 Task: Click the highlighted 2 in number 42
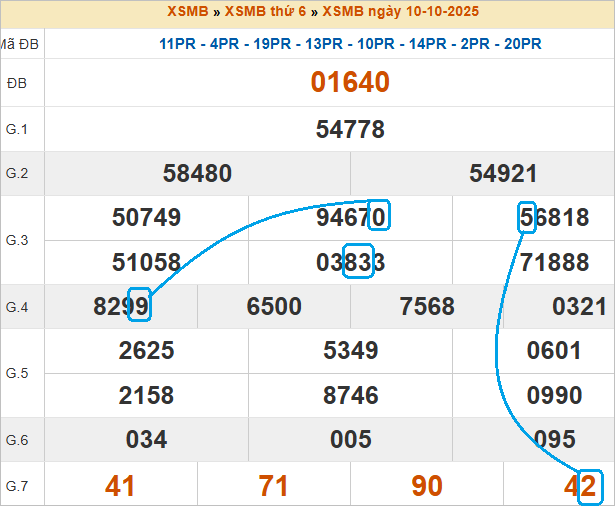590,486
